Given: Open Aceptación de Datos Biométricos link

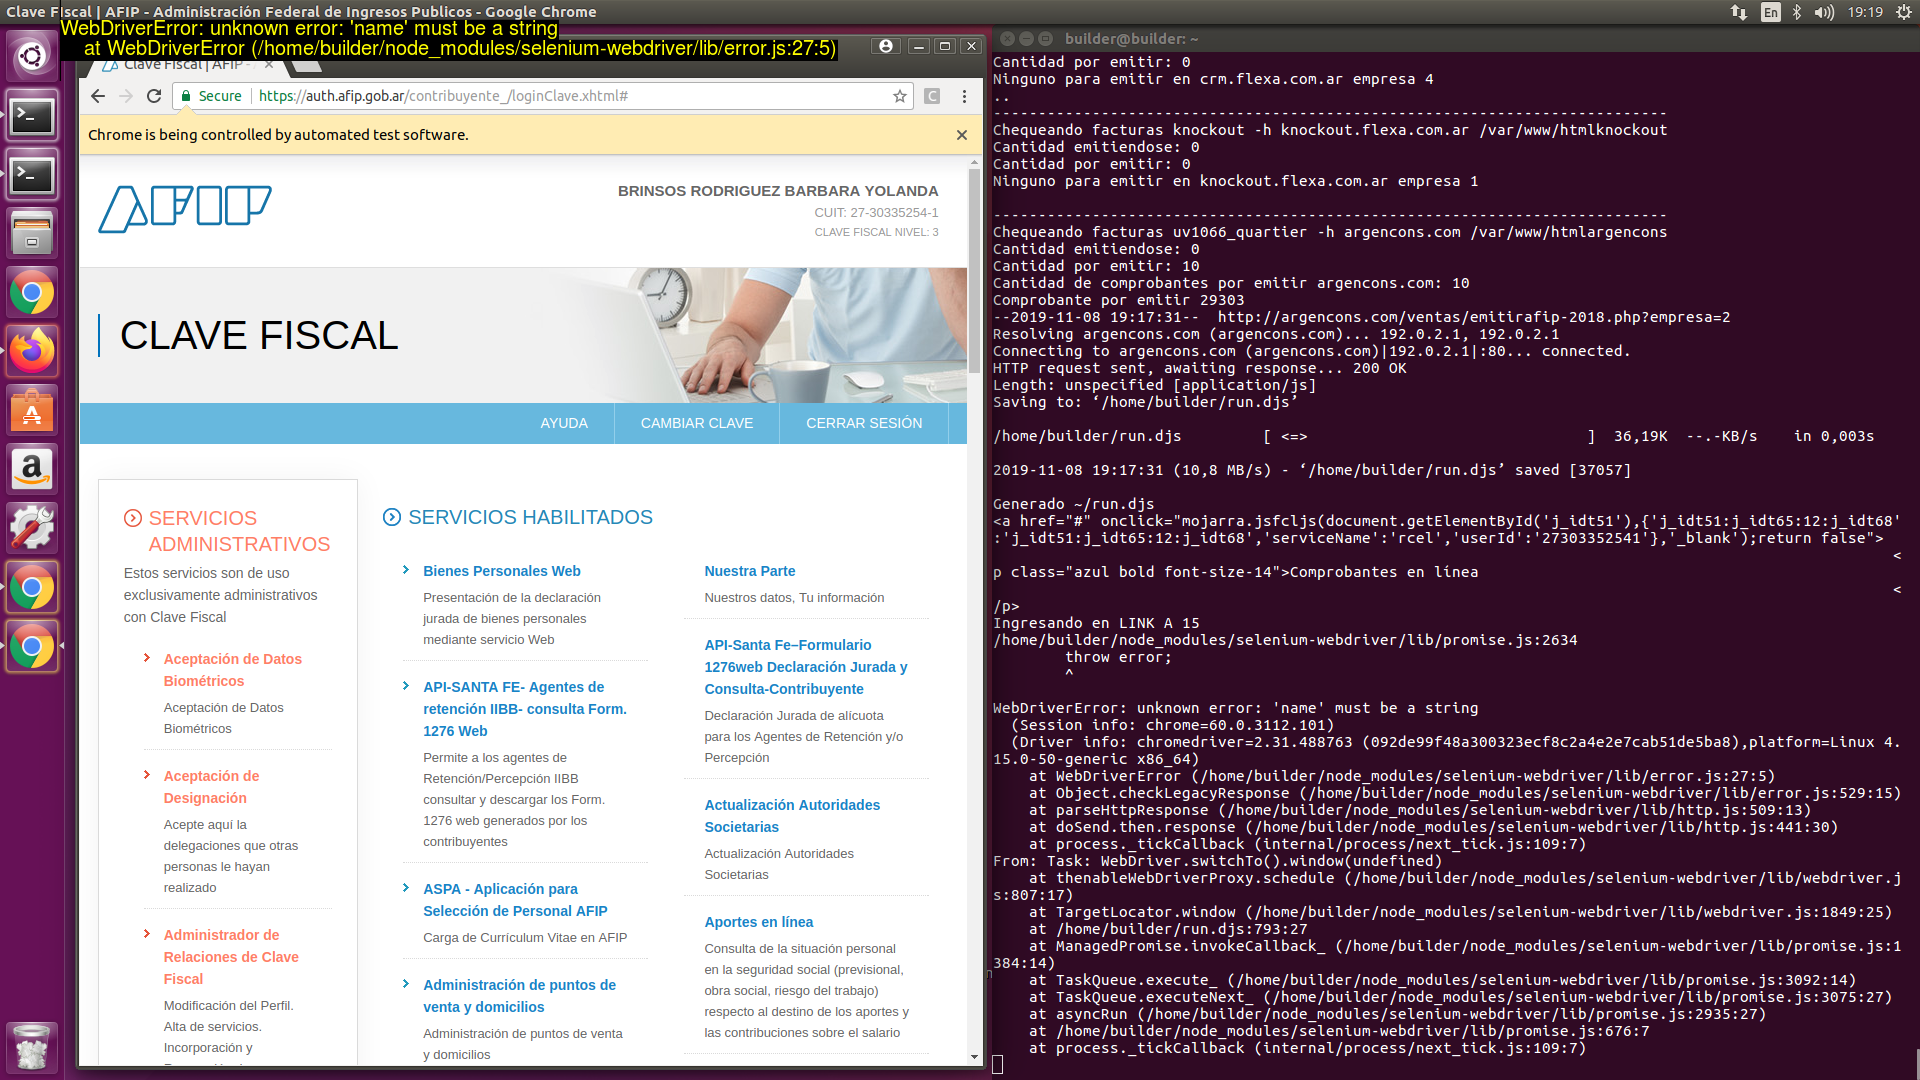Looking at the screenshot, I should point(233,670).
